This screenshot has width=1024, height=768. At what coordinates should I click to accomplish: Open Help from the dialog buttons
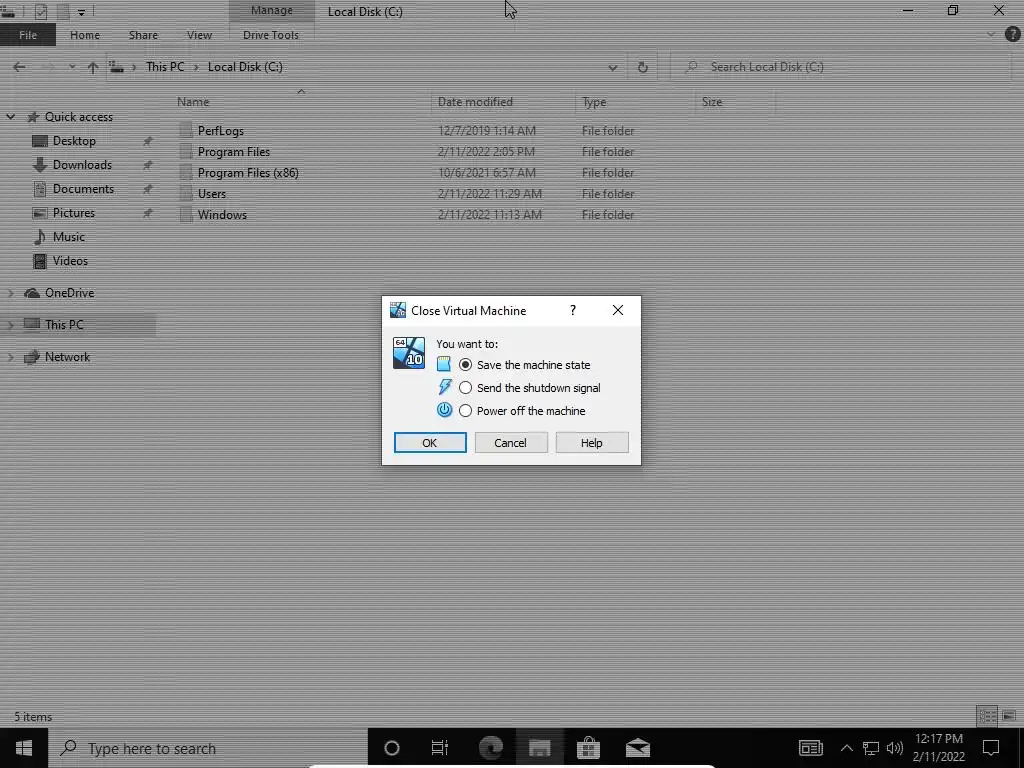click(592, 443)
